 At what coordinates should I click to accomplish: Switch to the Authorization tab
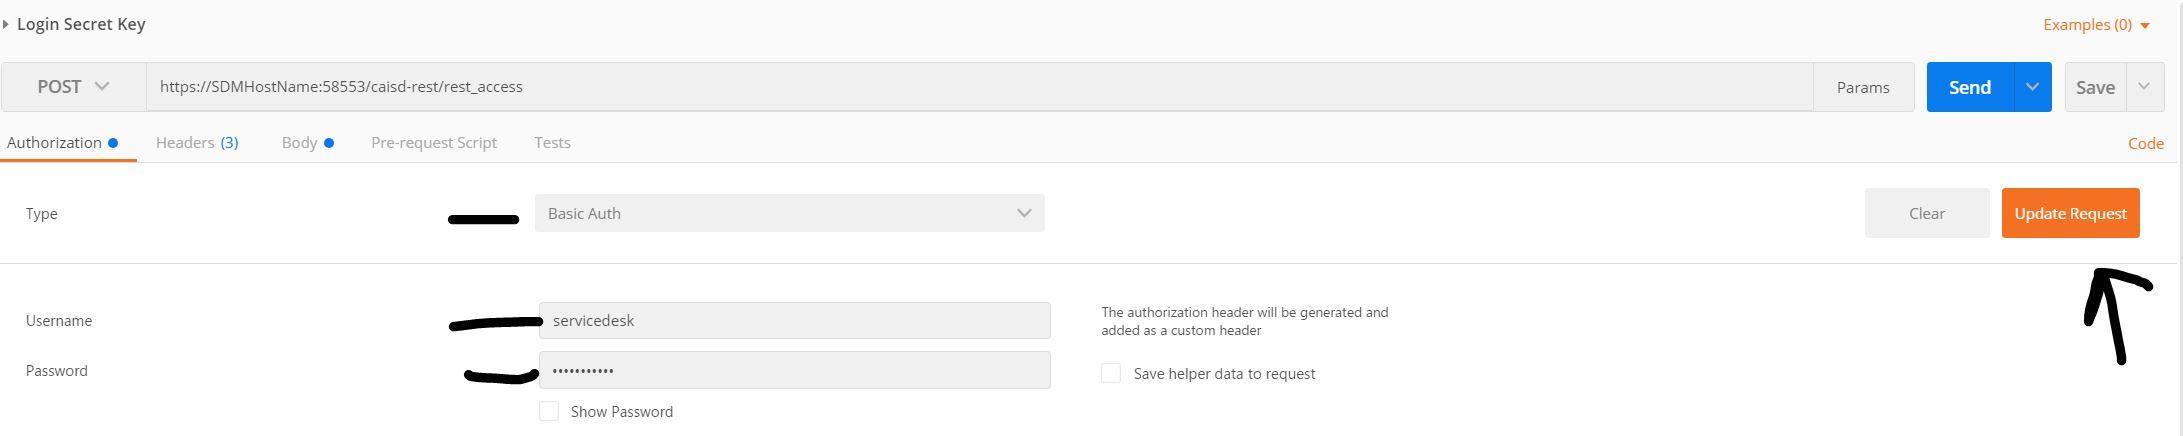coord(62,143)
